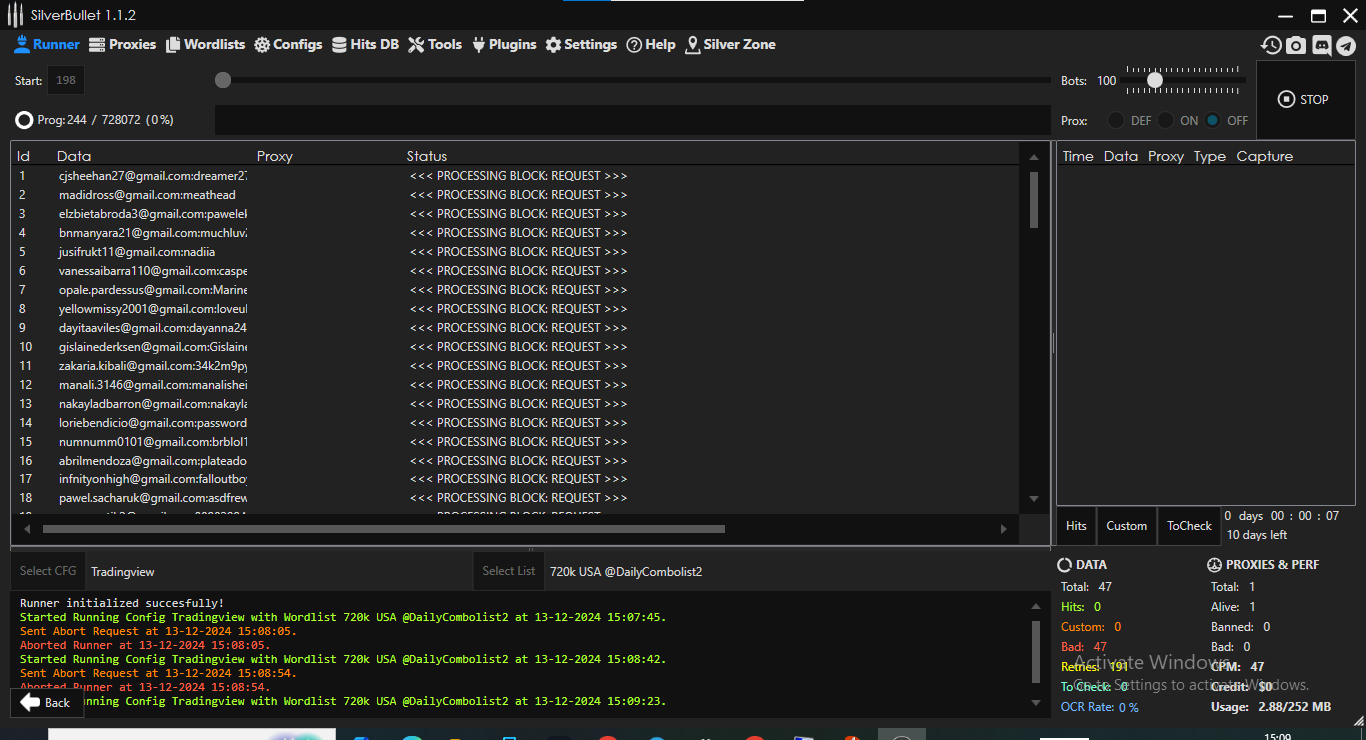Click the "Tradingview" config name text
This screenshot has width=1366, height=740.
pyautogui.click(x=123, y=572)
